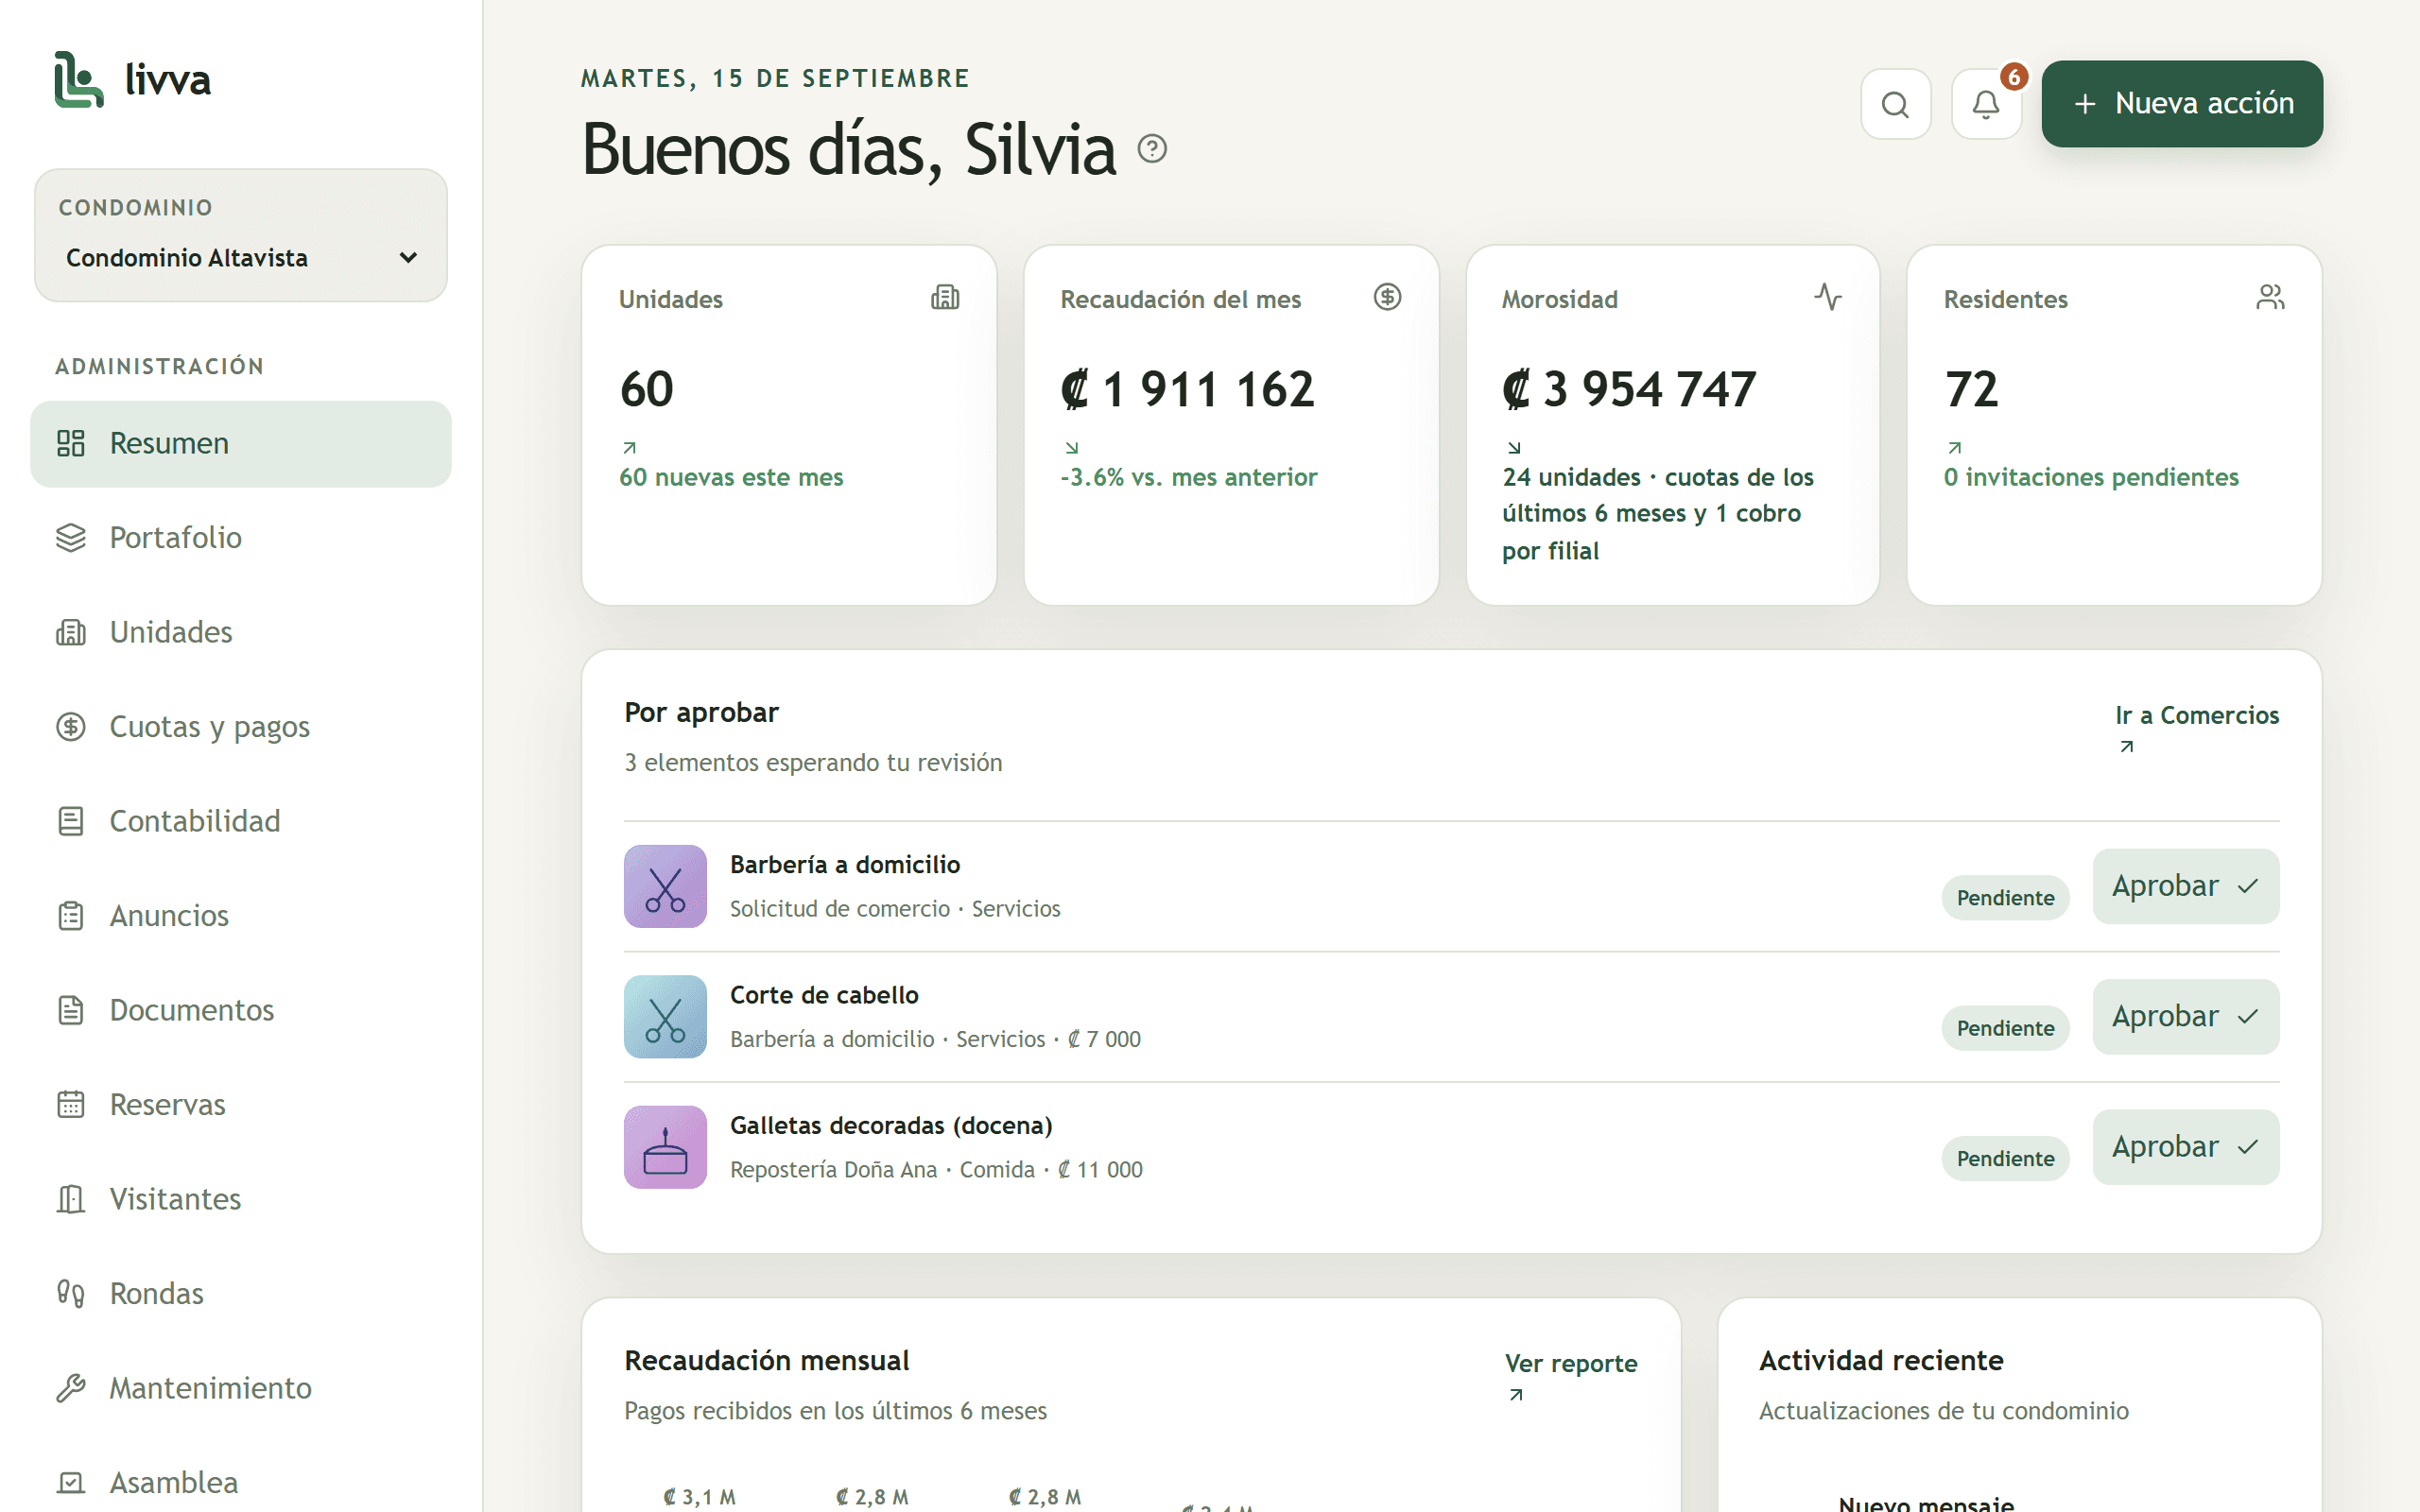Click the livva logo icon

79,80
